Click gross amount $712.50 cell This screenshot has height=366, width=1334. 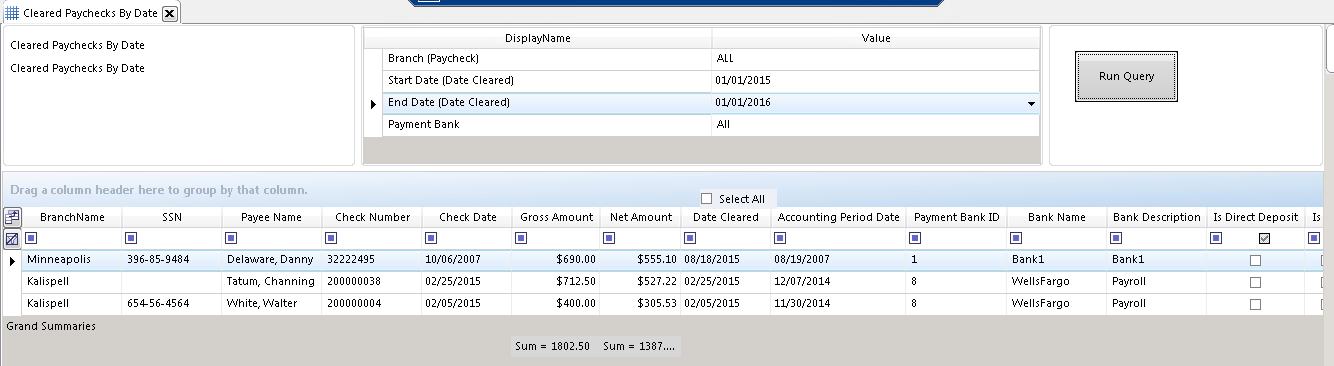click(x=556, y=282)
